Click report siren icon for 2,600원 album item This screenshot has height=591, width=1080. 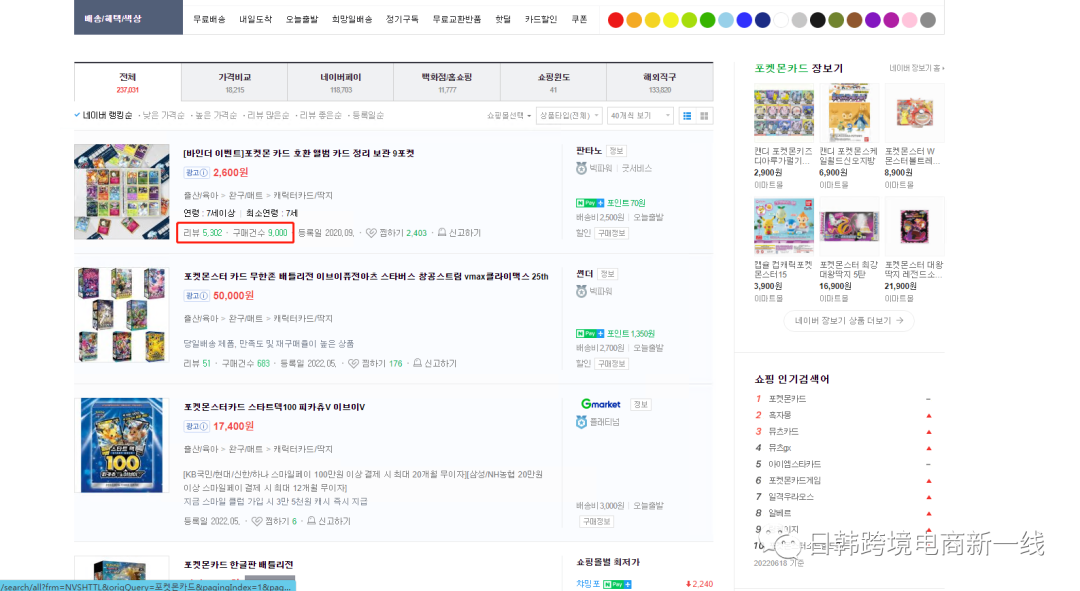click(442, 233)
